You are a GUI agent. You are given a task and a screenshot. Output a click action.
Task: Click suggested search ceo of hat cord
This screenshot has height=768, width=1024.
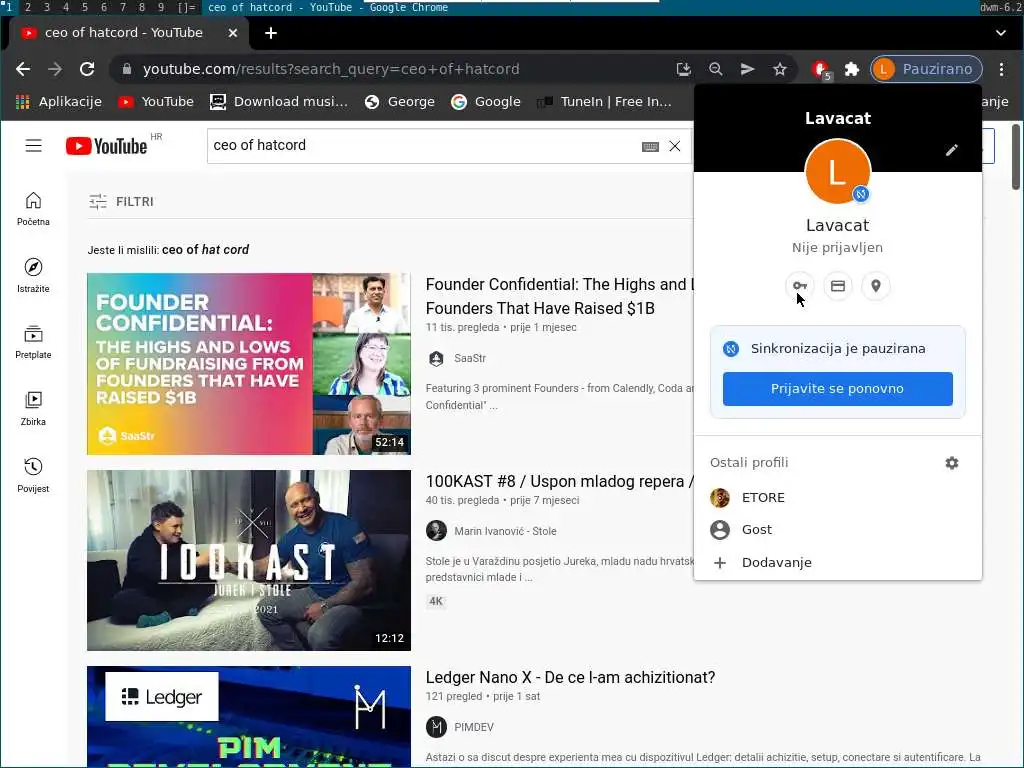pos(205,249)
